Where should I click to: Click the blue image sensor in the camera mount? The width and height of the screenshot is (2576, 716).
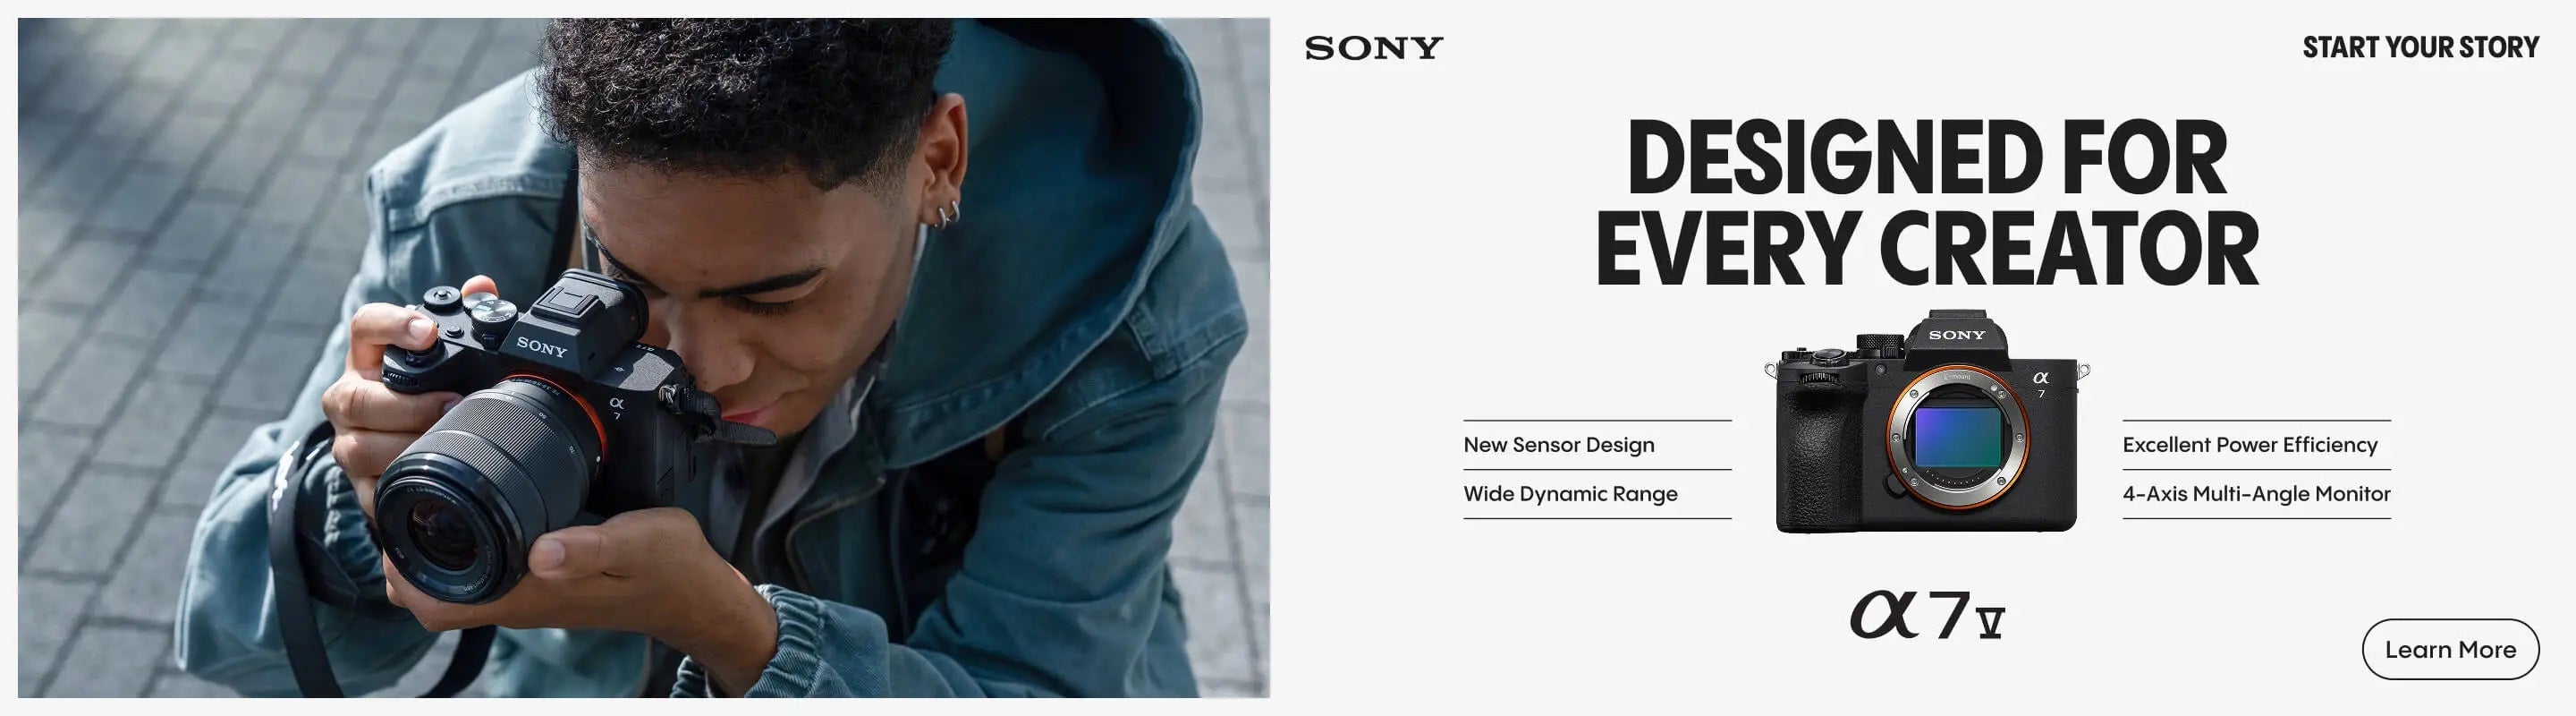1957,436
